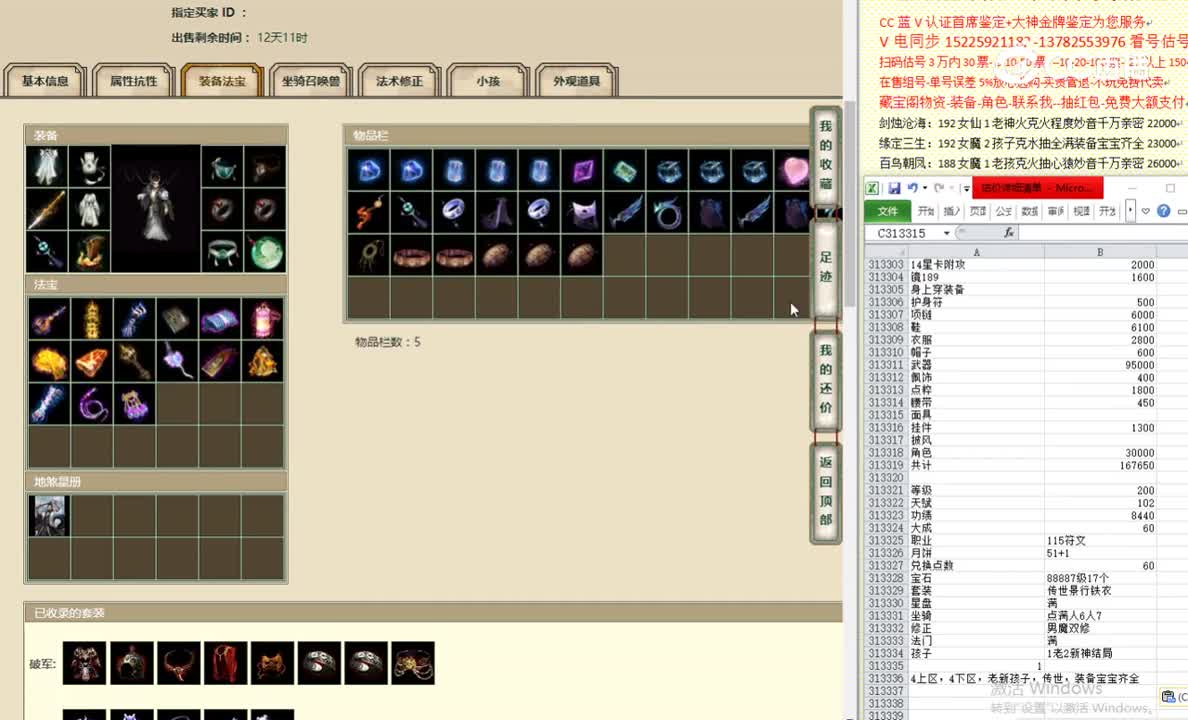
Task: Click the fx insert function button
Action: click(x=1008, y=233)
